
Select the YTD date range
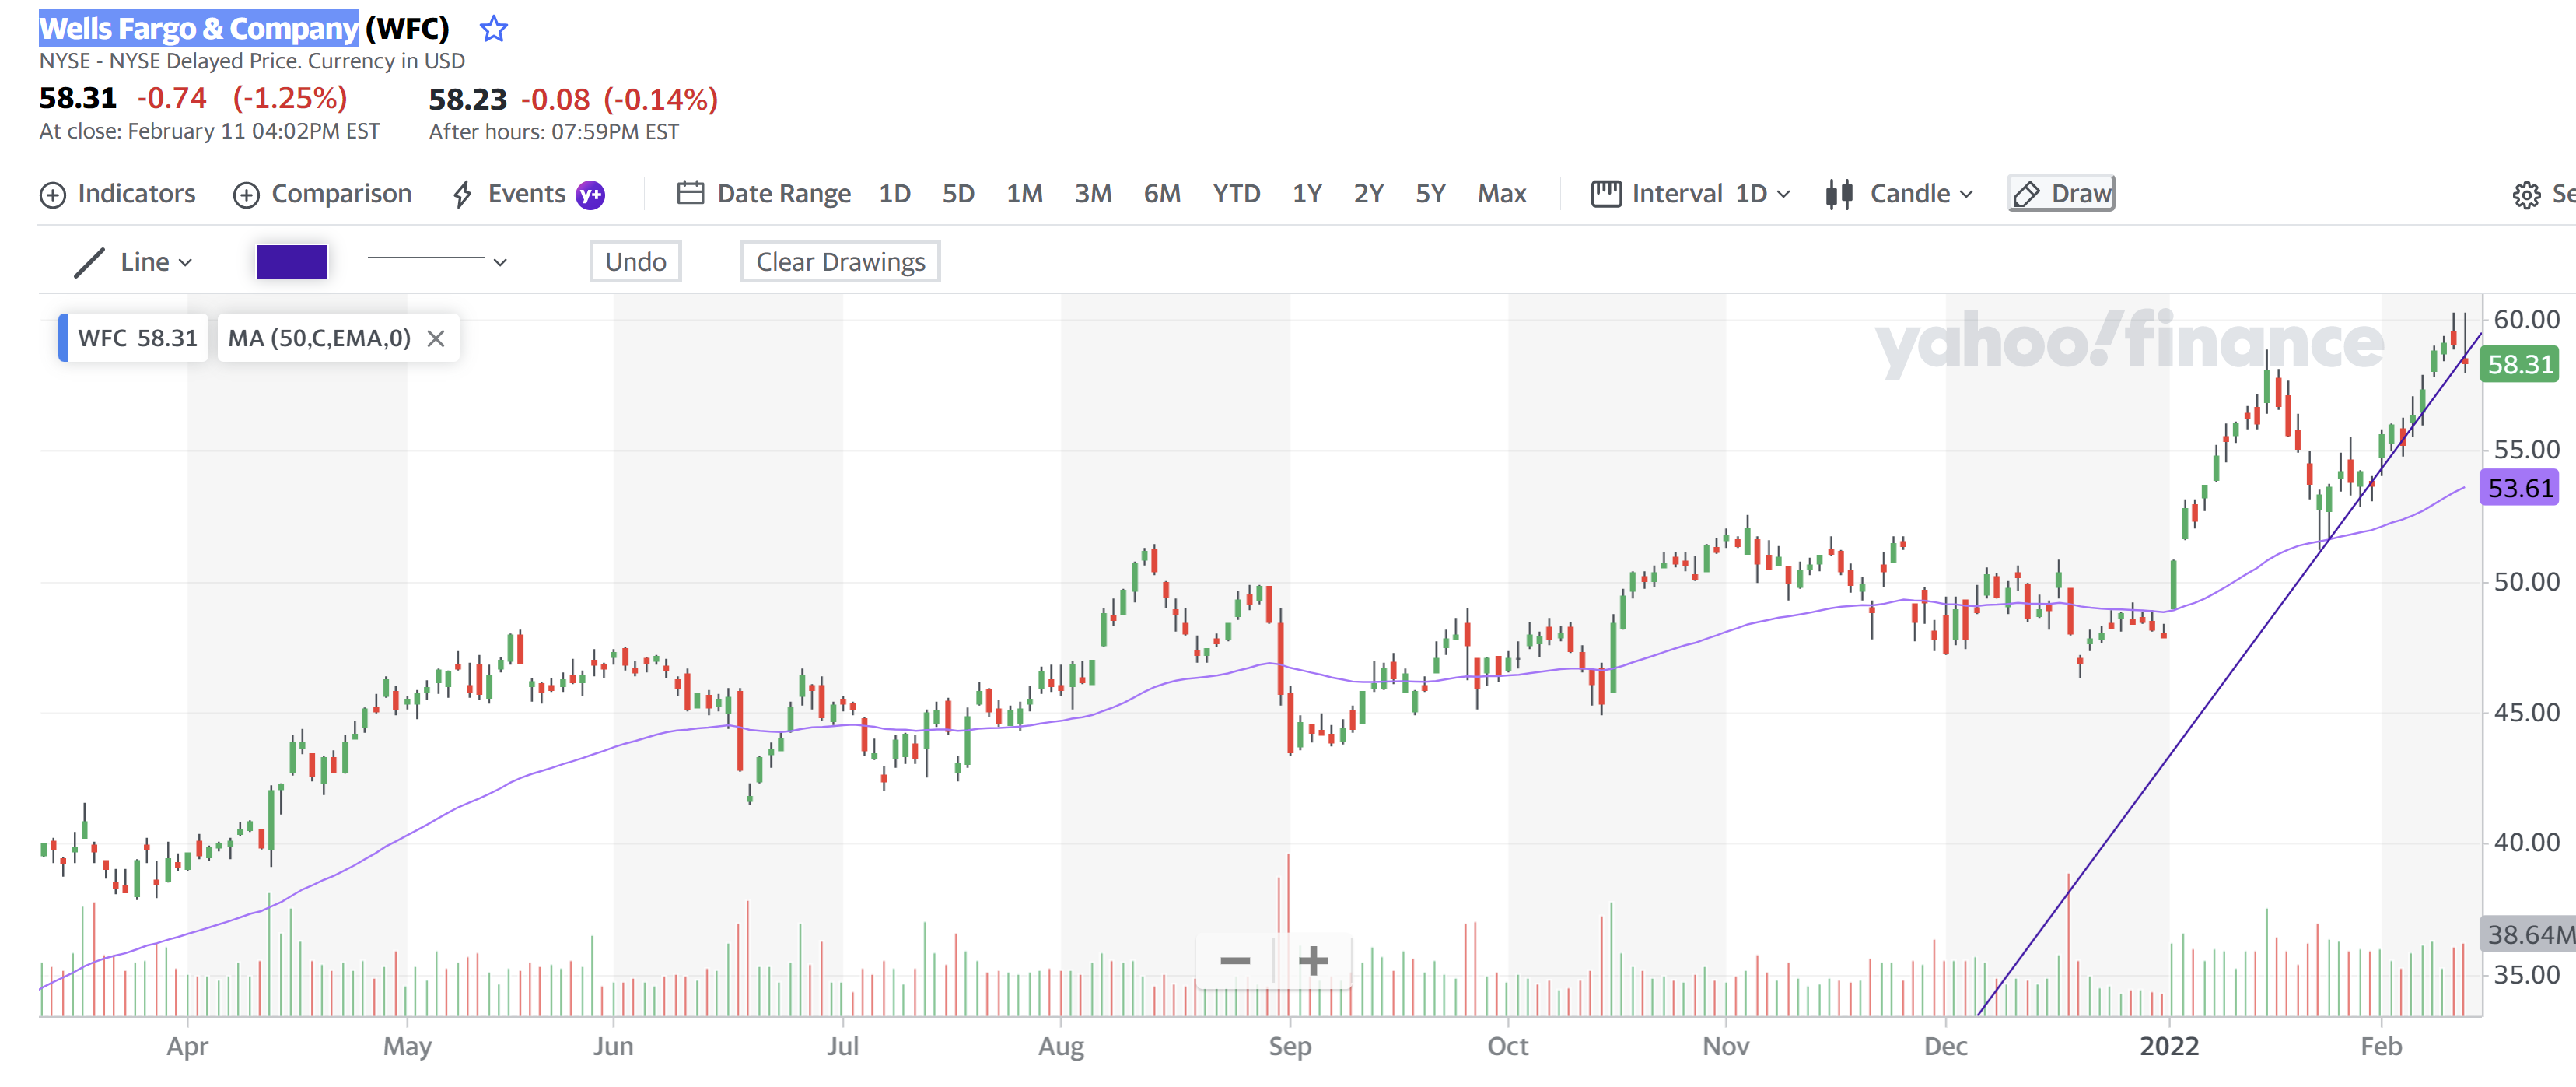[x=1236, y=194]
